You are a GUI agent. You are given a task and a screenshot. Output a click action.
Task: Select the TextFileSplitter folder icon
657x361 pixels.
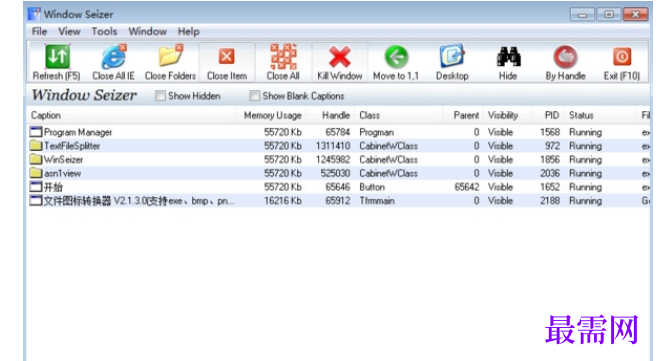point(36,146)
